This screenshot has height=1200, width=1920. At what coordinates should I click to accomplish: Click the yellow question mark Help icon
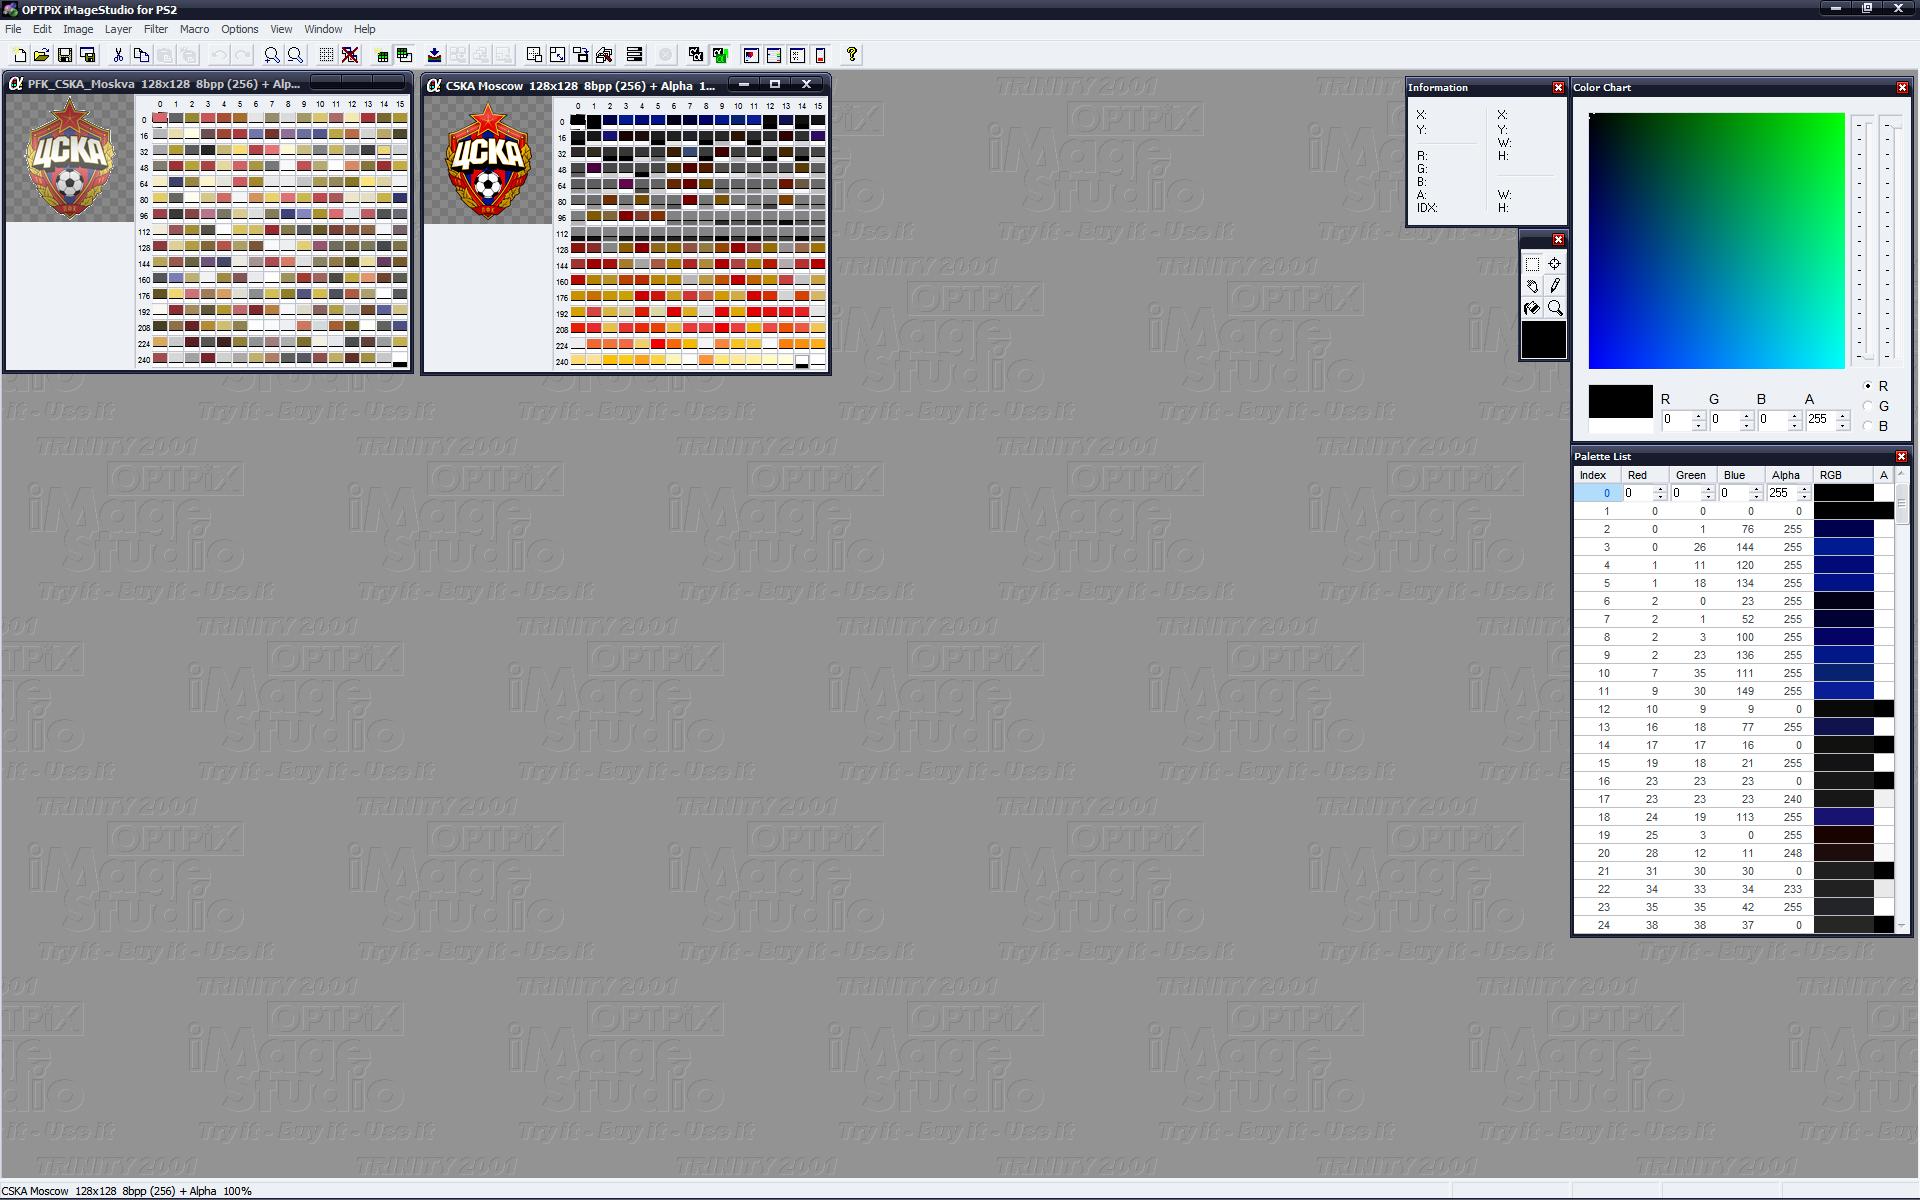click(x=852, y=55)
